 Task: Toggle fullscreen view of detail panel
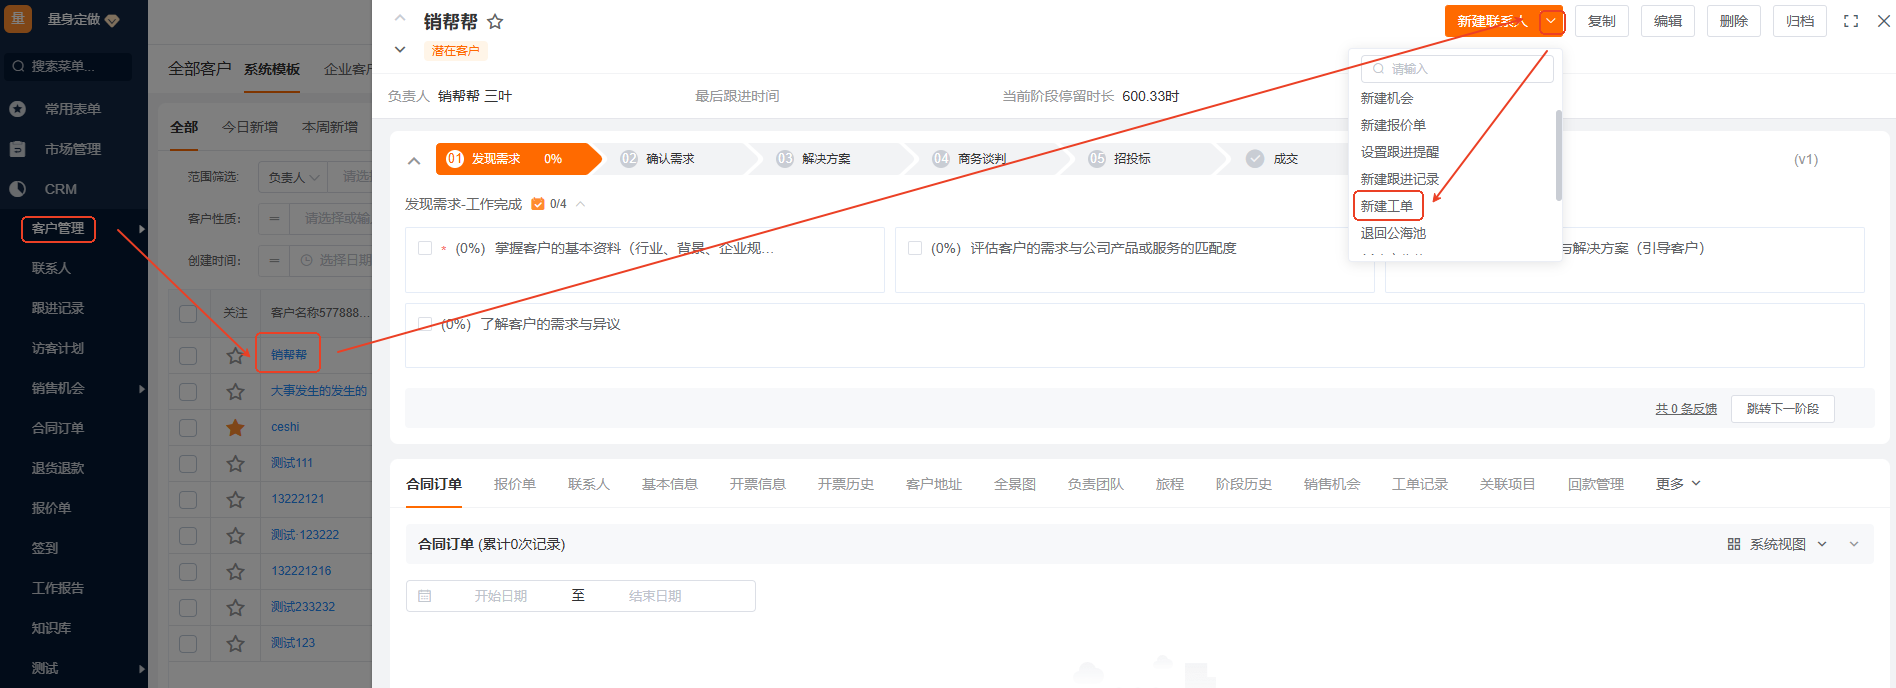coord(1851,21)
